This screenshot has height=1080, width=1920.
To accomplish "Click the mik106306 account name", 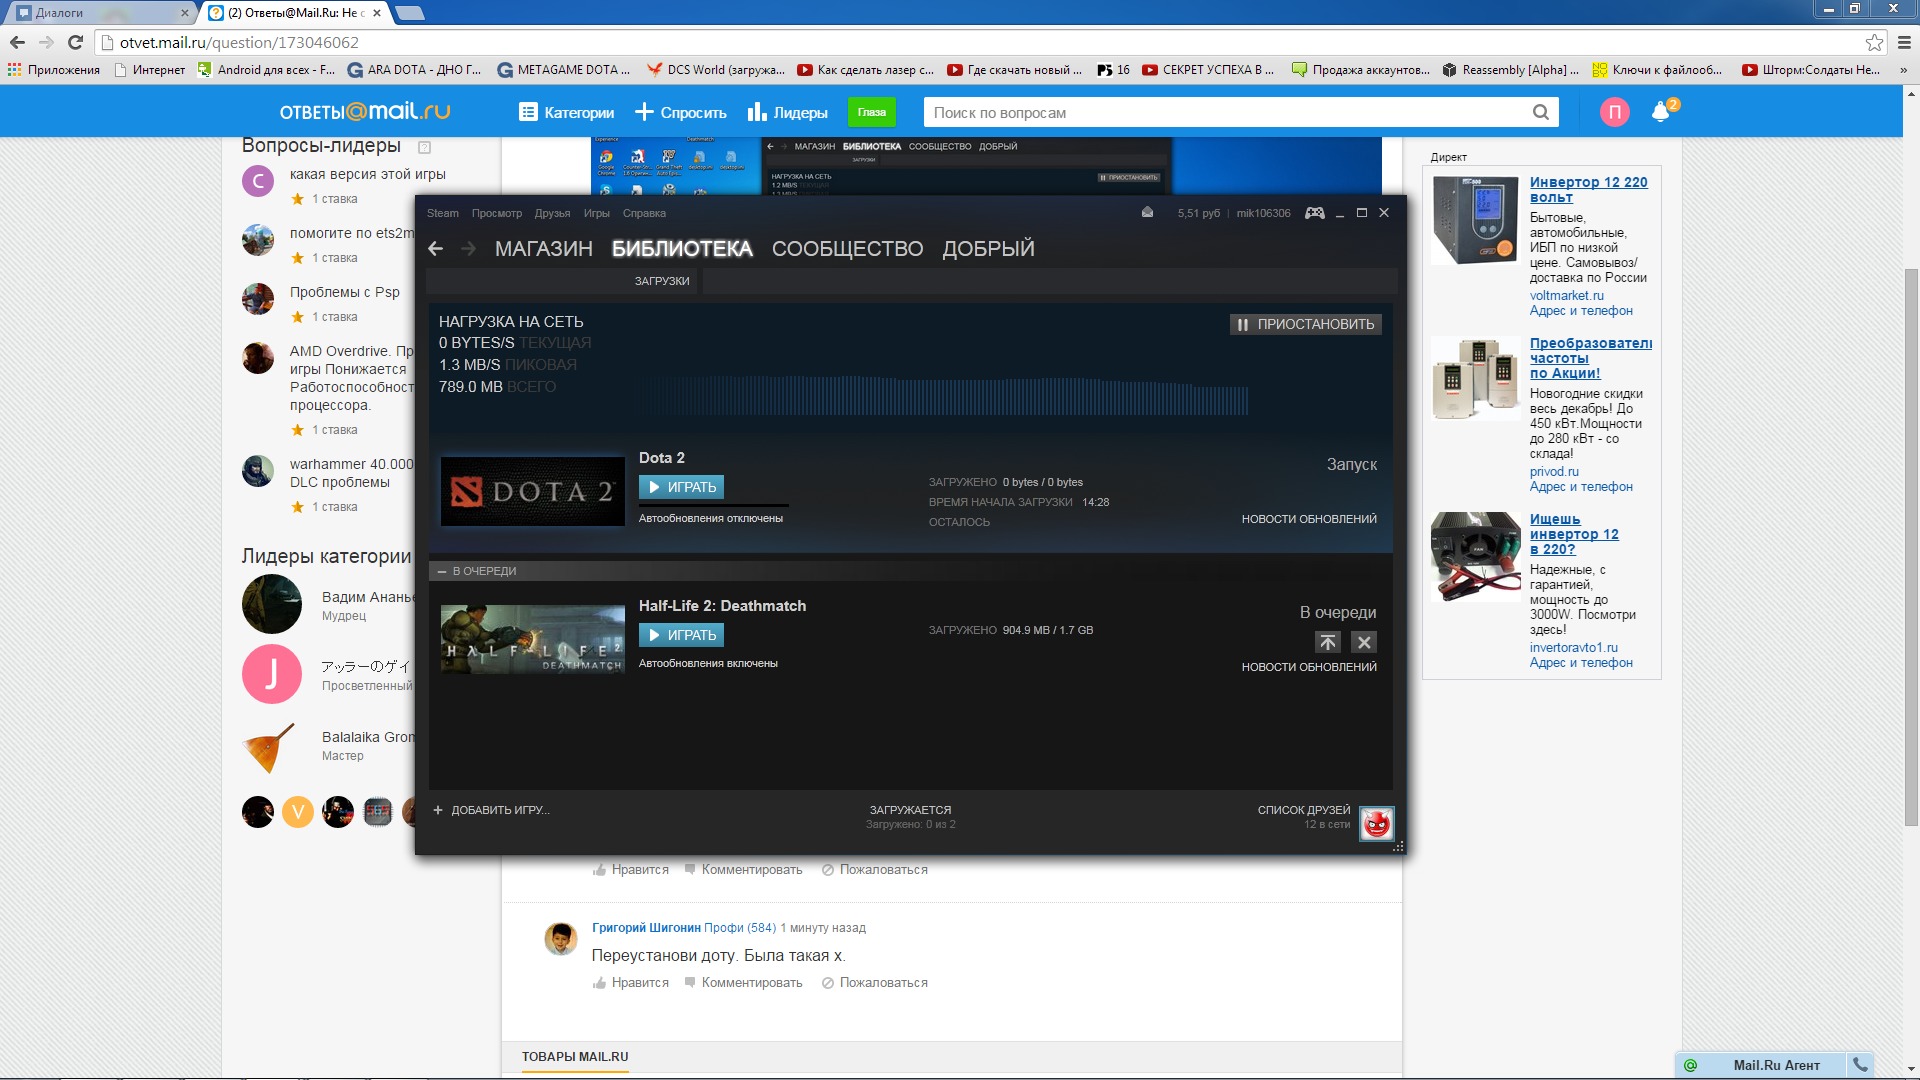I will 1263,213.
